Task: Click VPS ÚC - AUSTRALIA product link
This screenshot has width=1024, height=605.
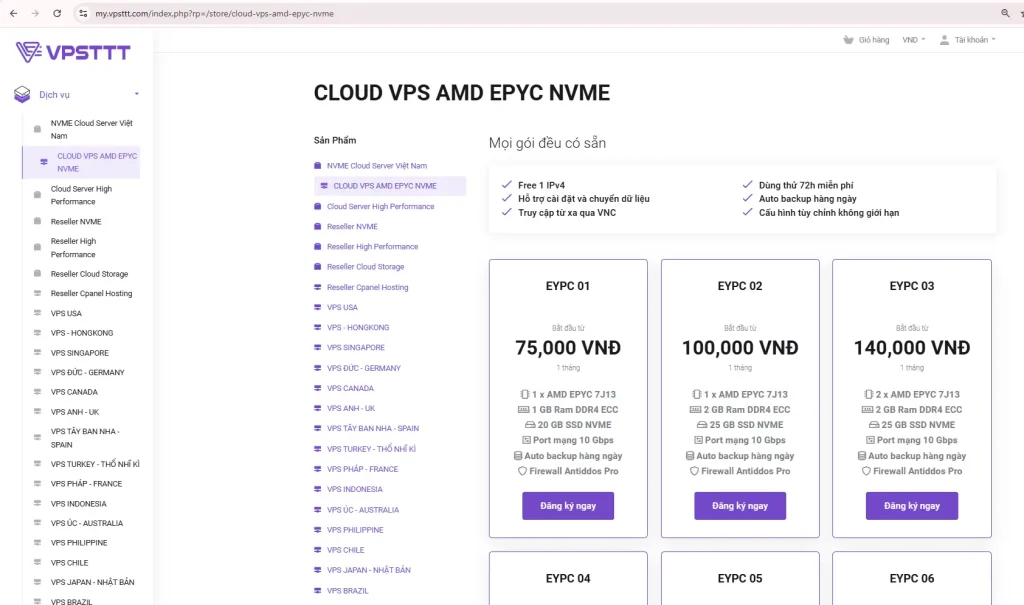Action: pos(362,510)
